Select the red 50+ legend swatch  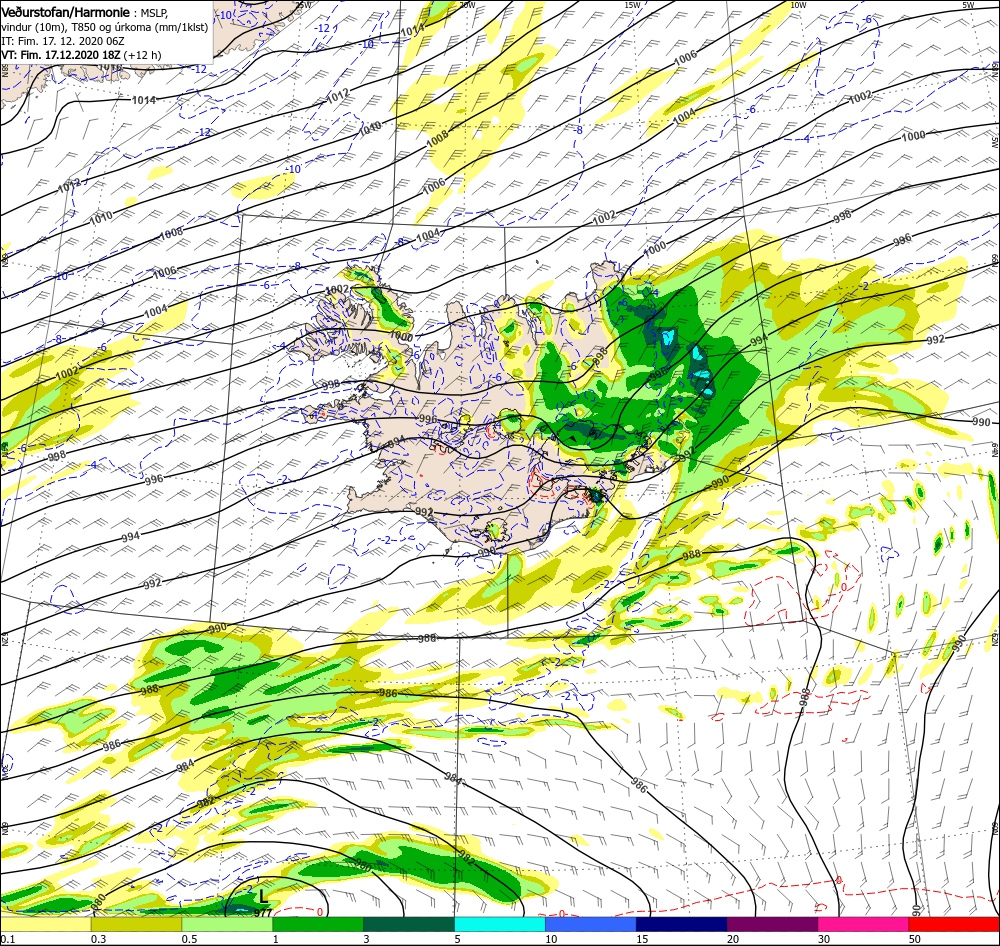click(x=954, y=924)
